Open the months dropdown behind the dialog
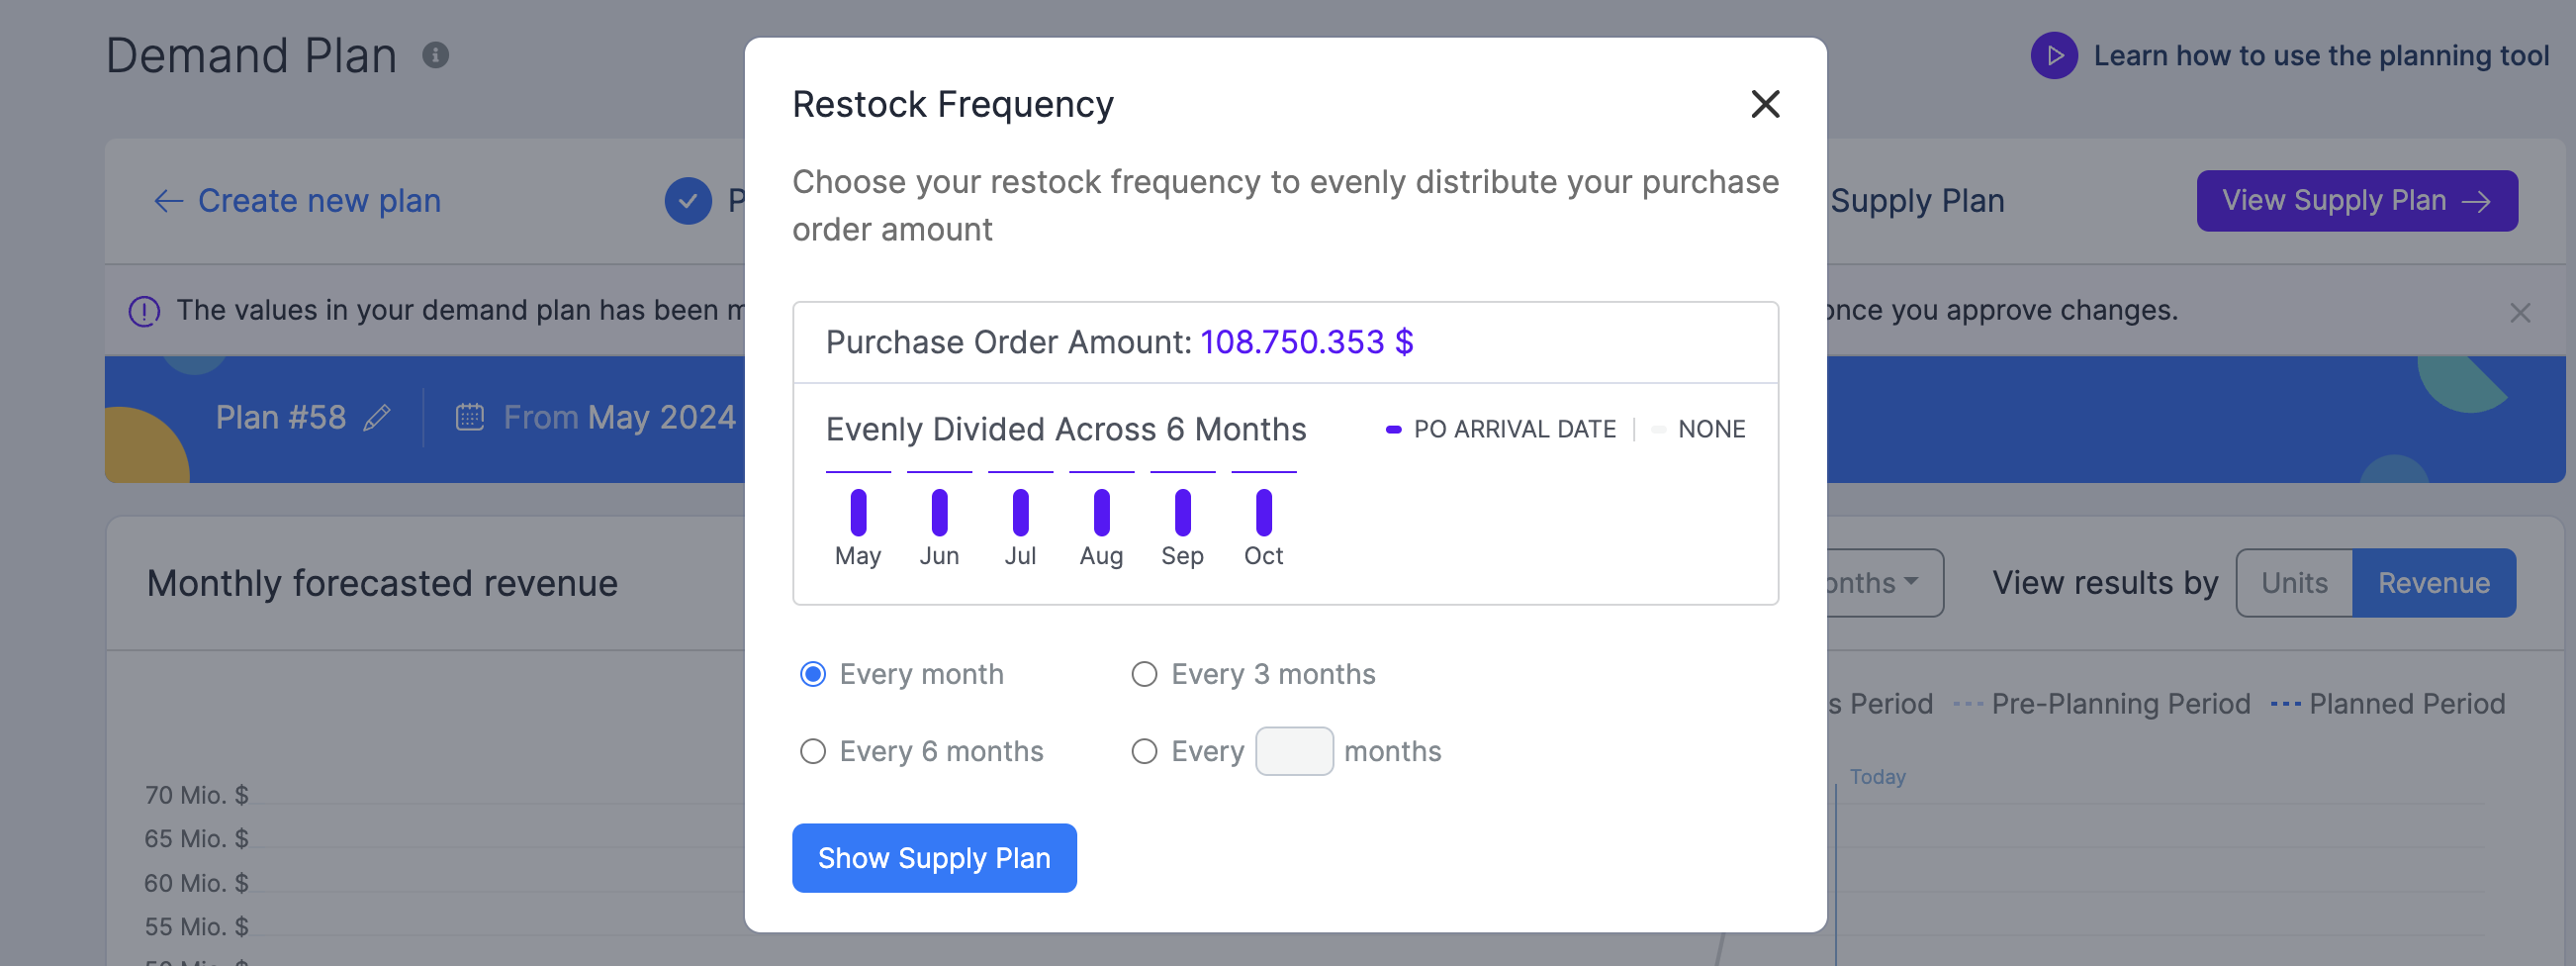 tap(1884, 583)
